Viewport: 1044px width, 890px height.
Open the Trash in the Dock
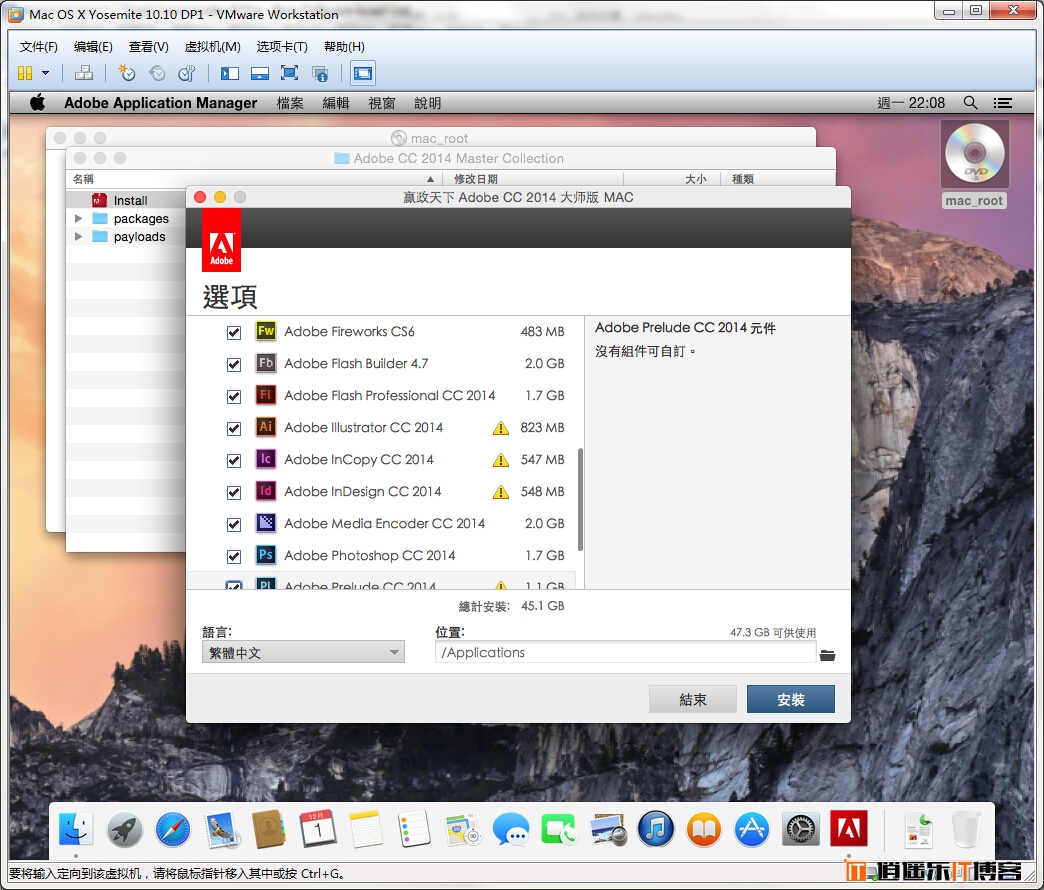click(x=966, y=829)
